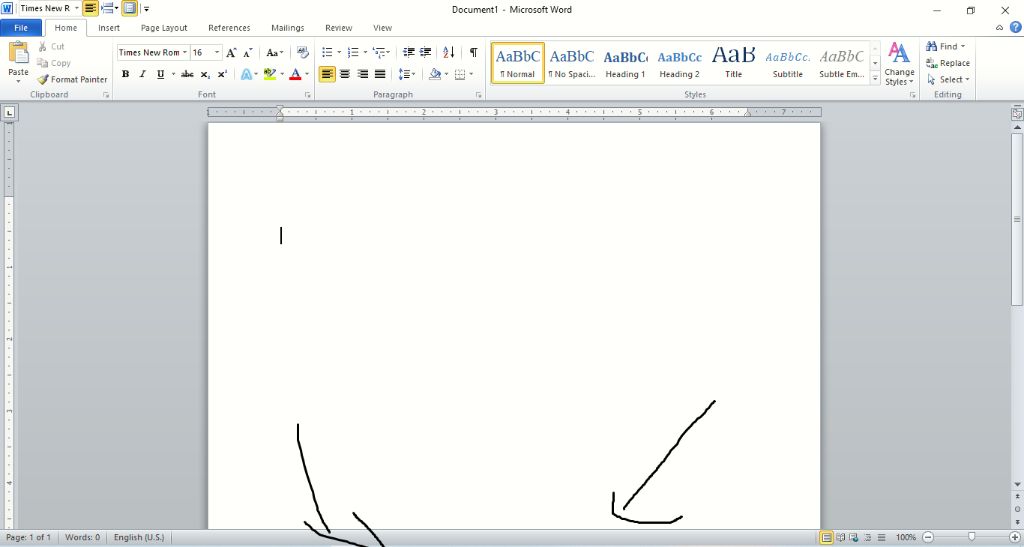Image resolution: width=1024 pixels, height=547 pixels.
Task: Toggle Justify alignment
Action: [x=380, y=74]
